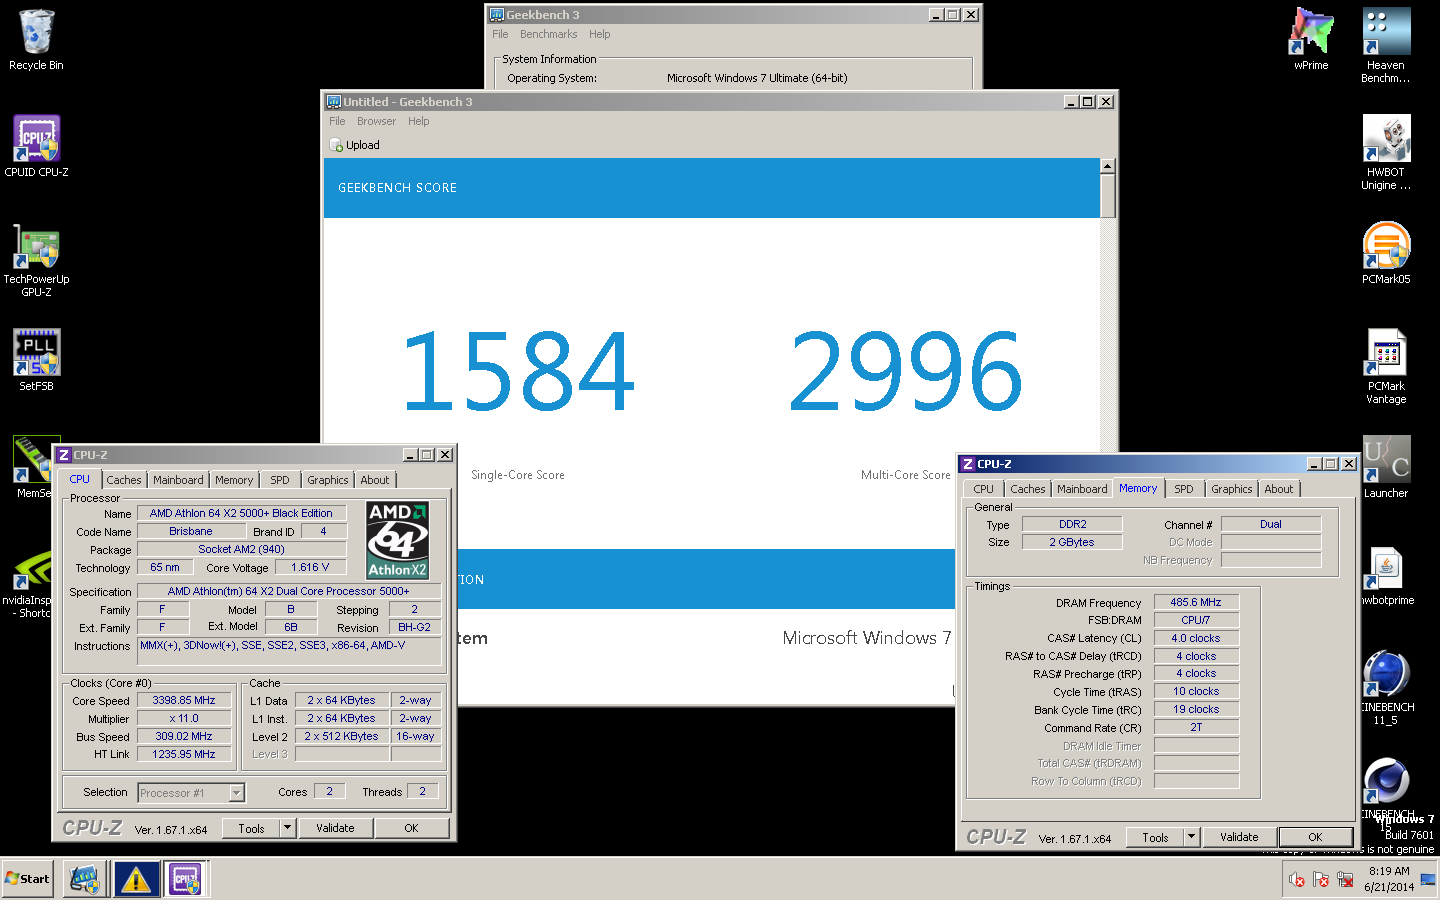
Task: Switch to Mainboard tab in left CPU-Z
Action: tap(178, 480)
